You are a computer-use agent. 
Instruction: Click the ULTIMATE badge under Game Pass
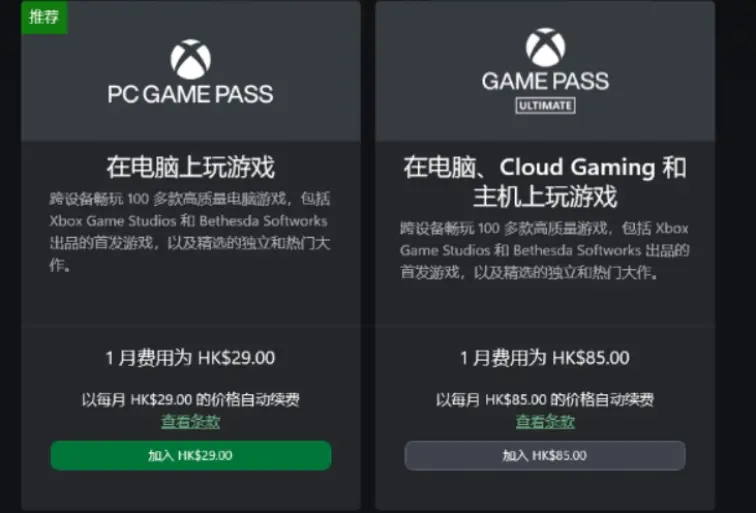tap(545, 106)
